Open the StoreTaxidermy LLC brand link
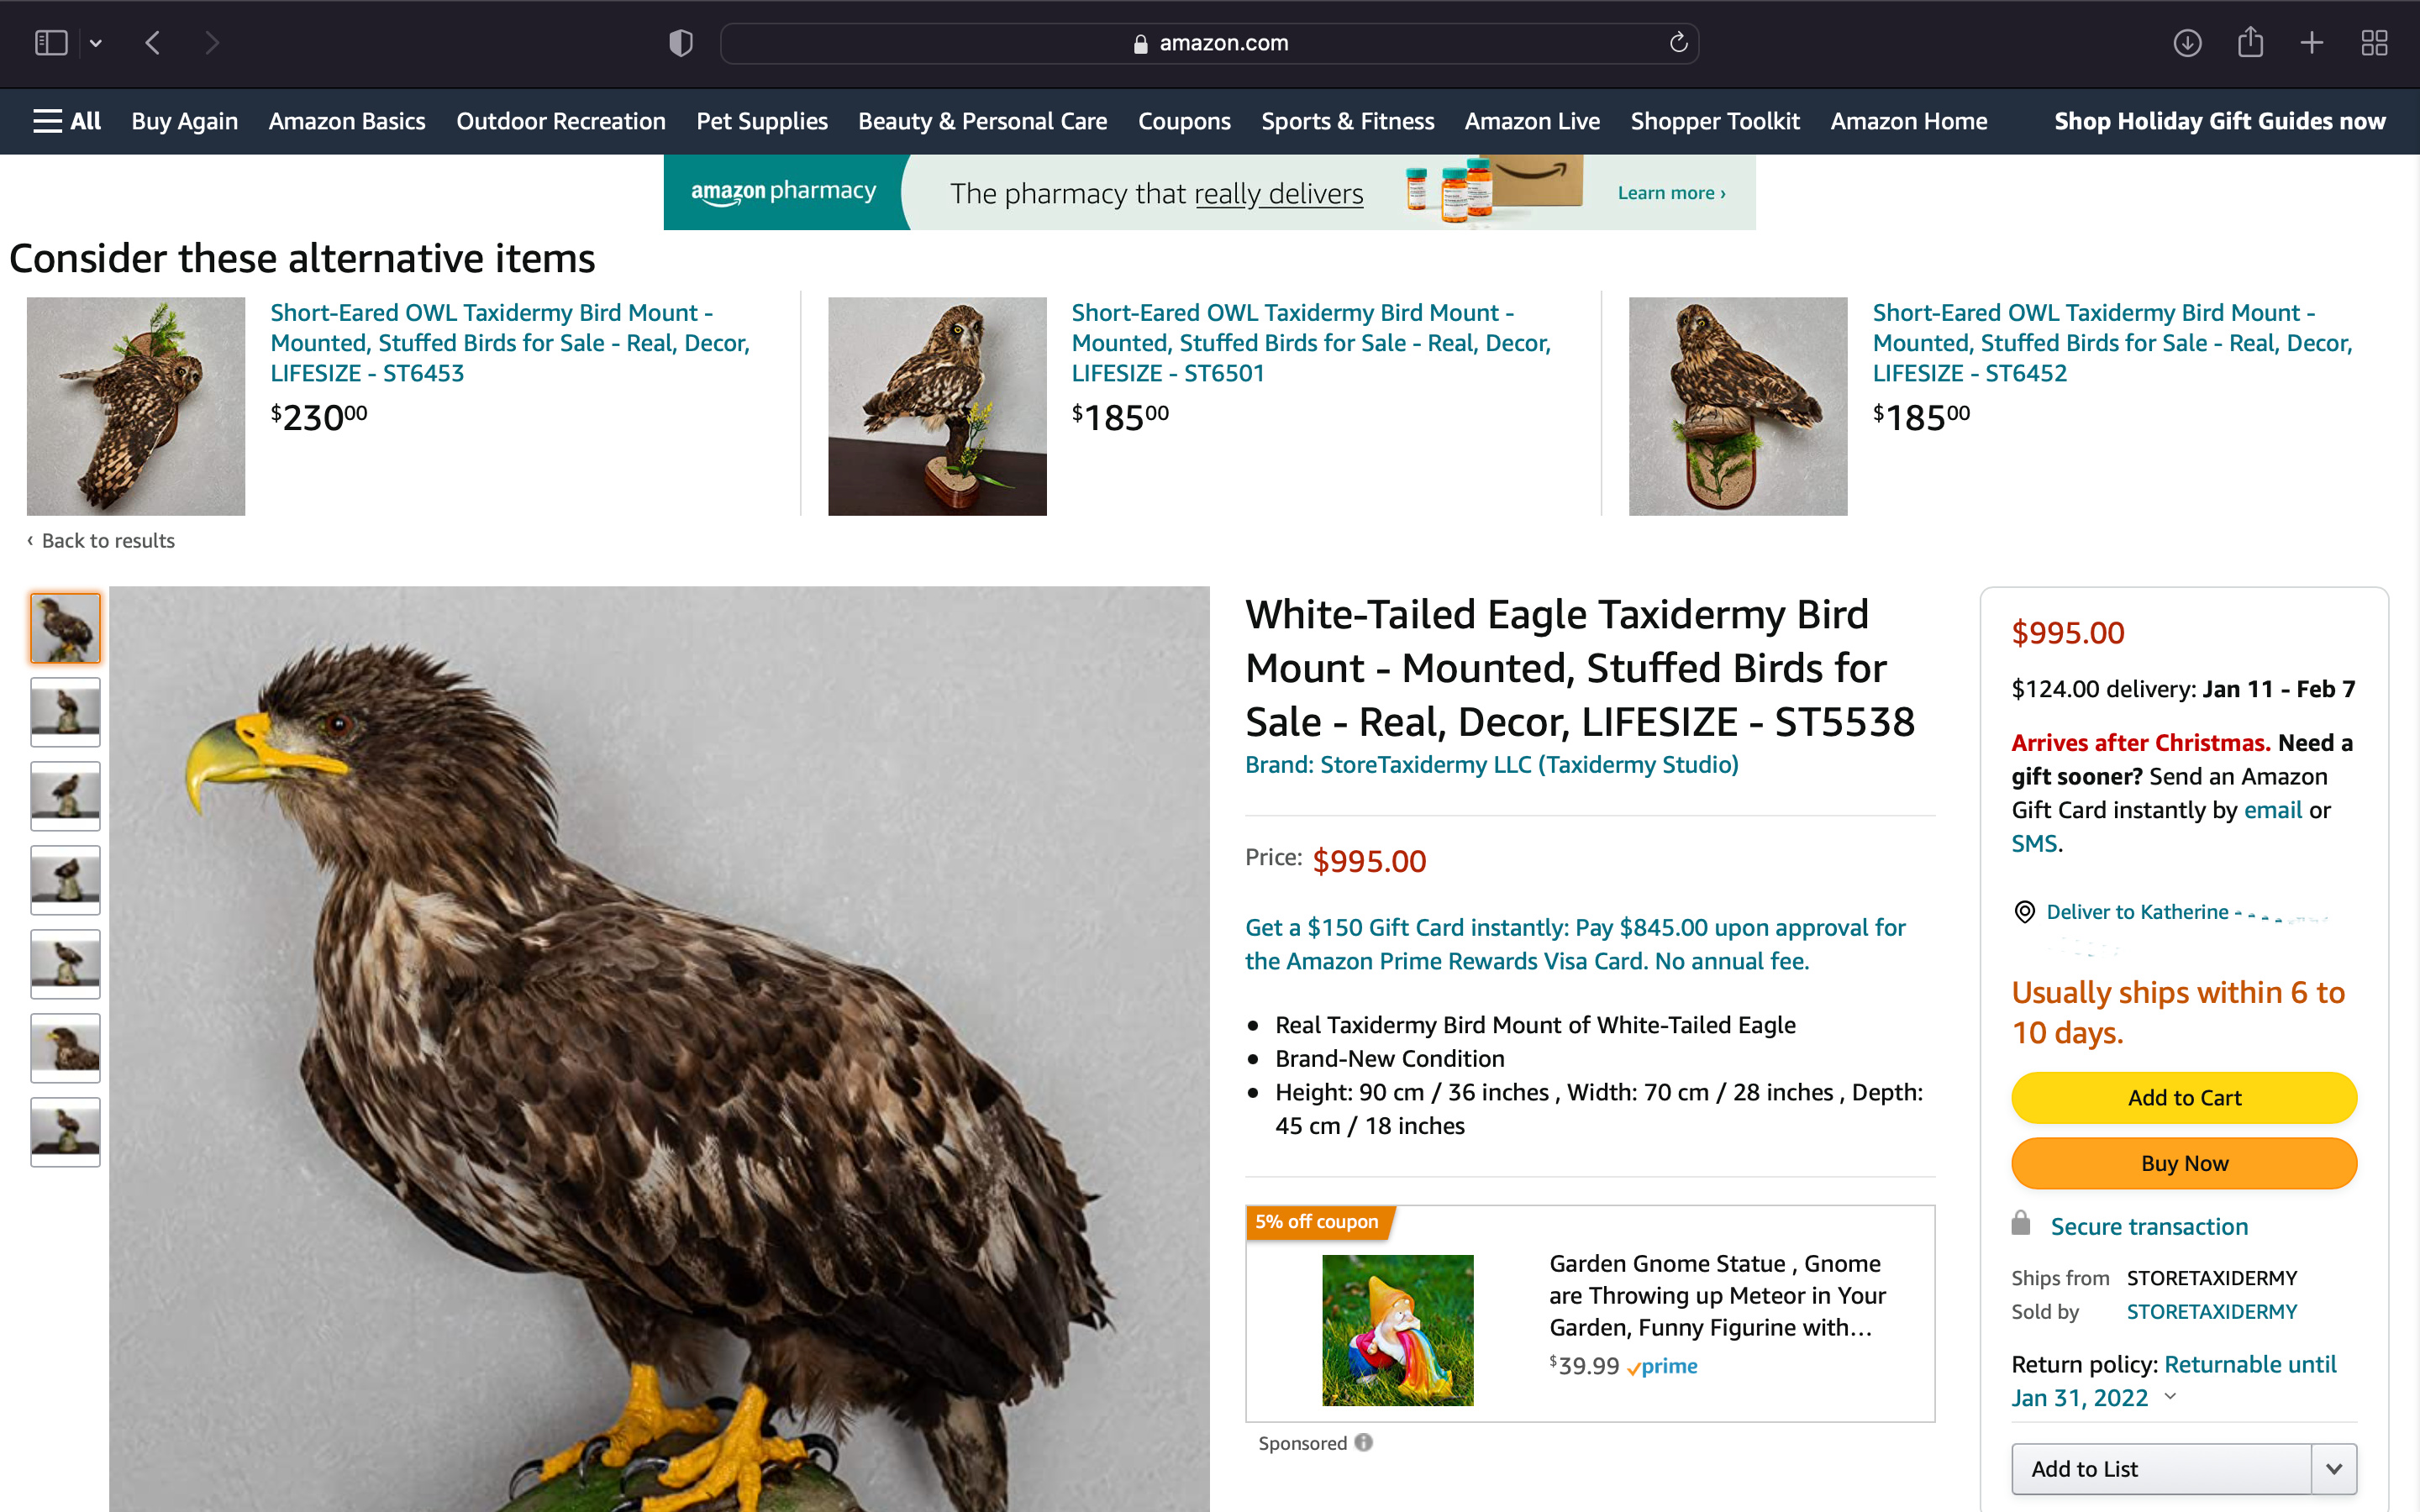Viewport: 2420px width, 1512px height. pos(1491,764)
